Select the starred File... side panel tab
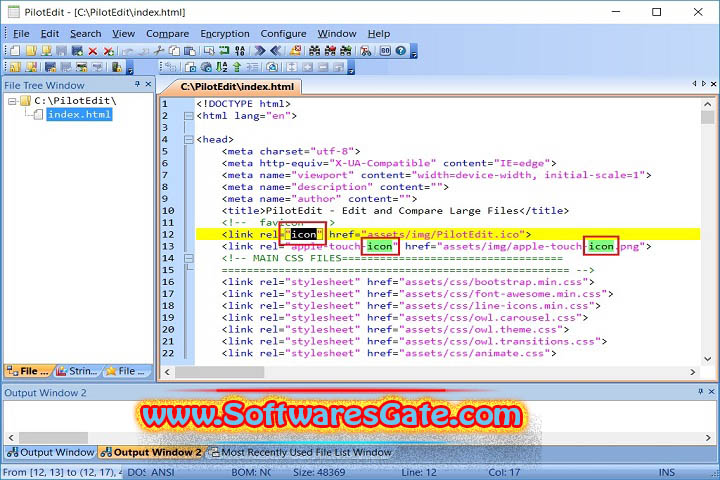720x480 pixels. (126, 371)
